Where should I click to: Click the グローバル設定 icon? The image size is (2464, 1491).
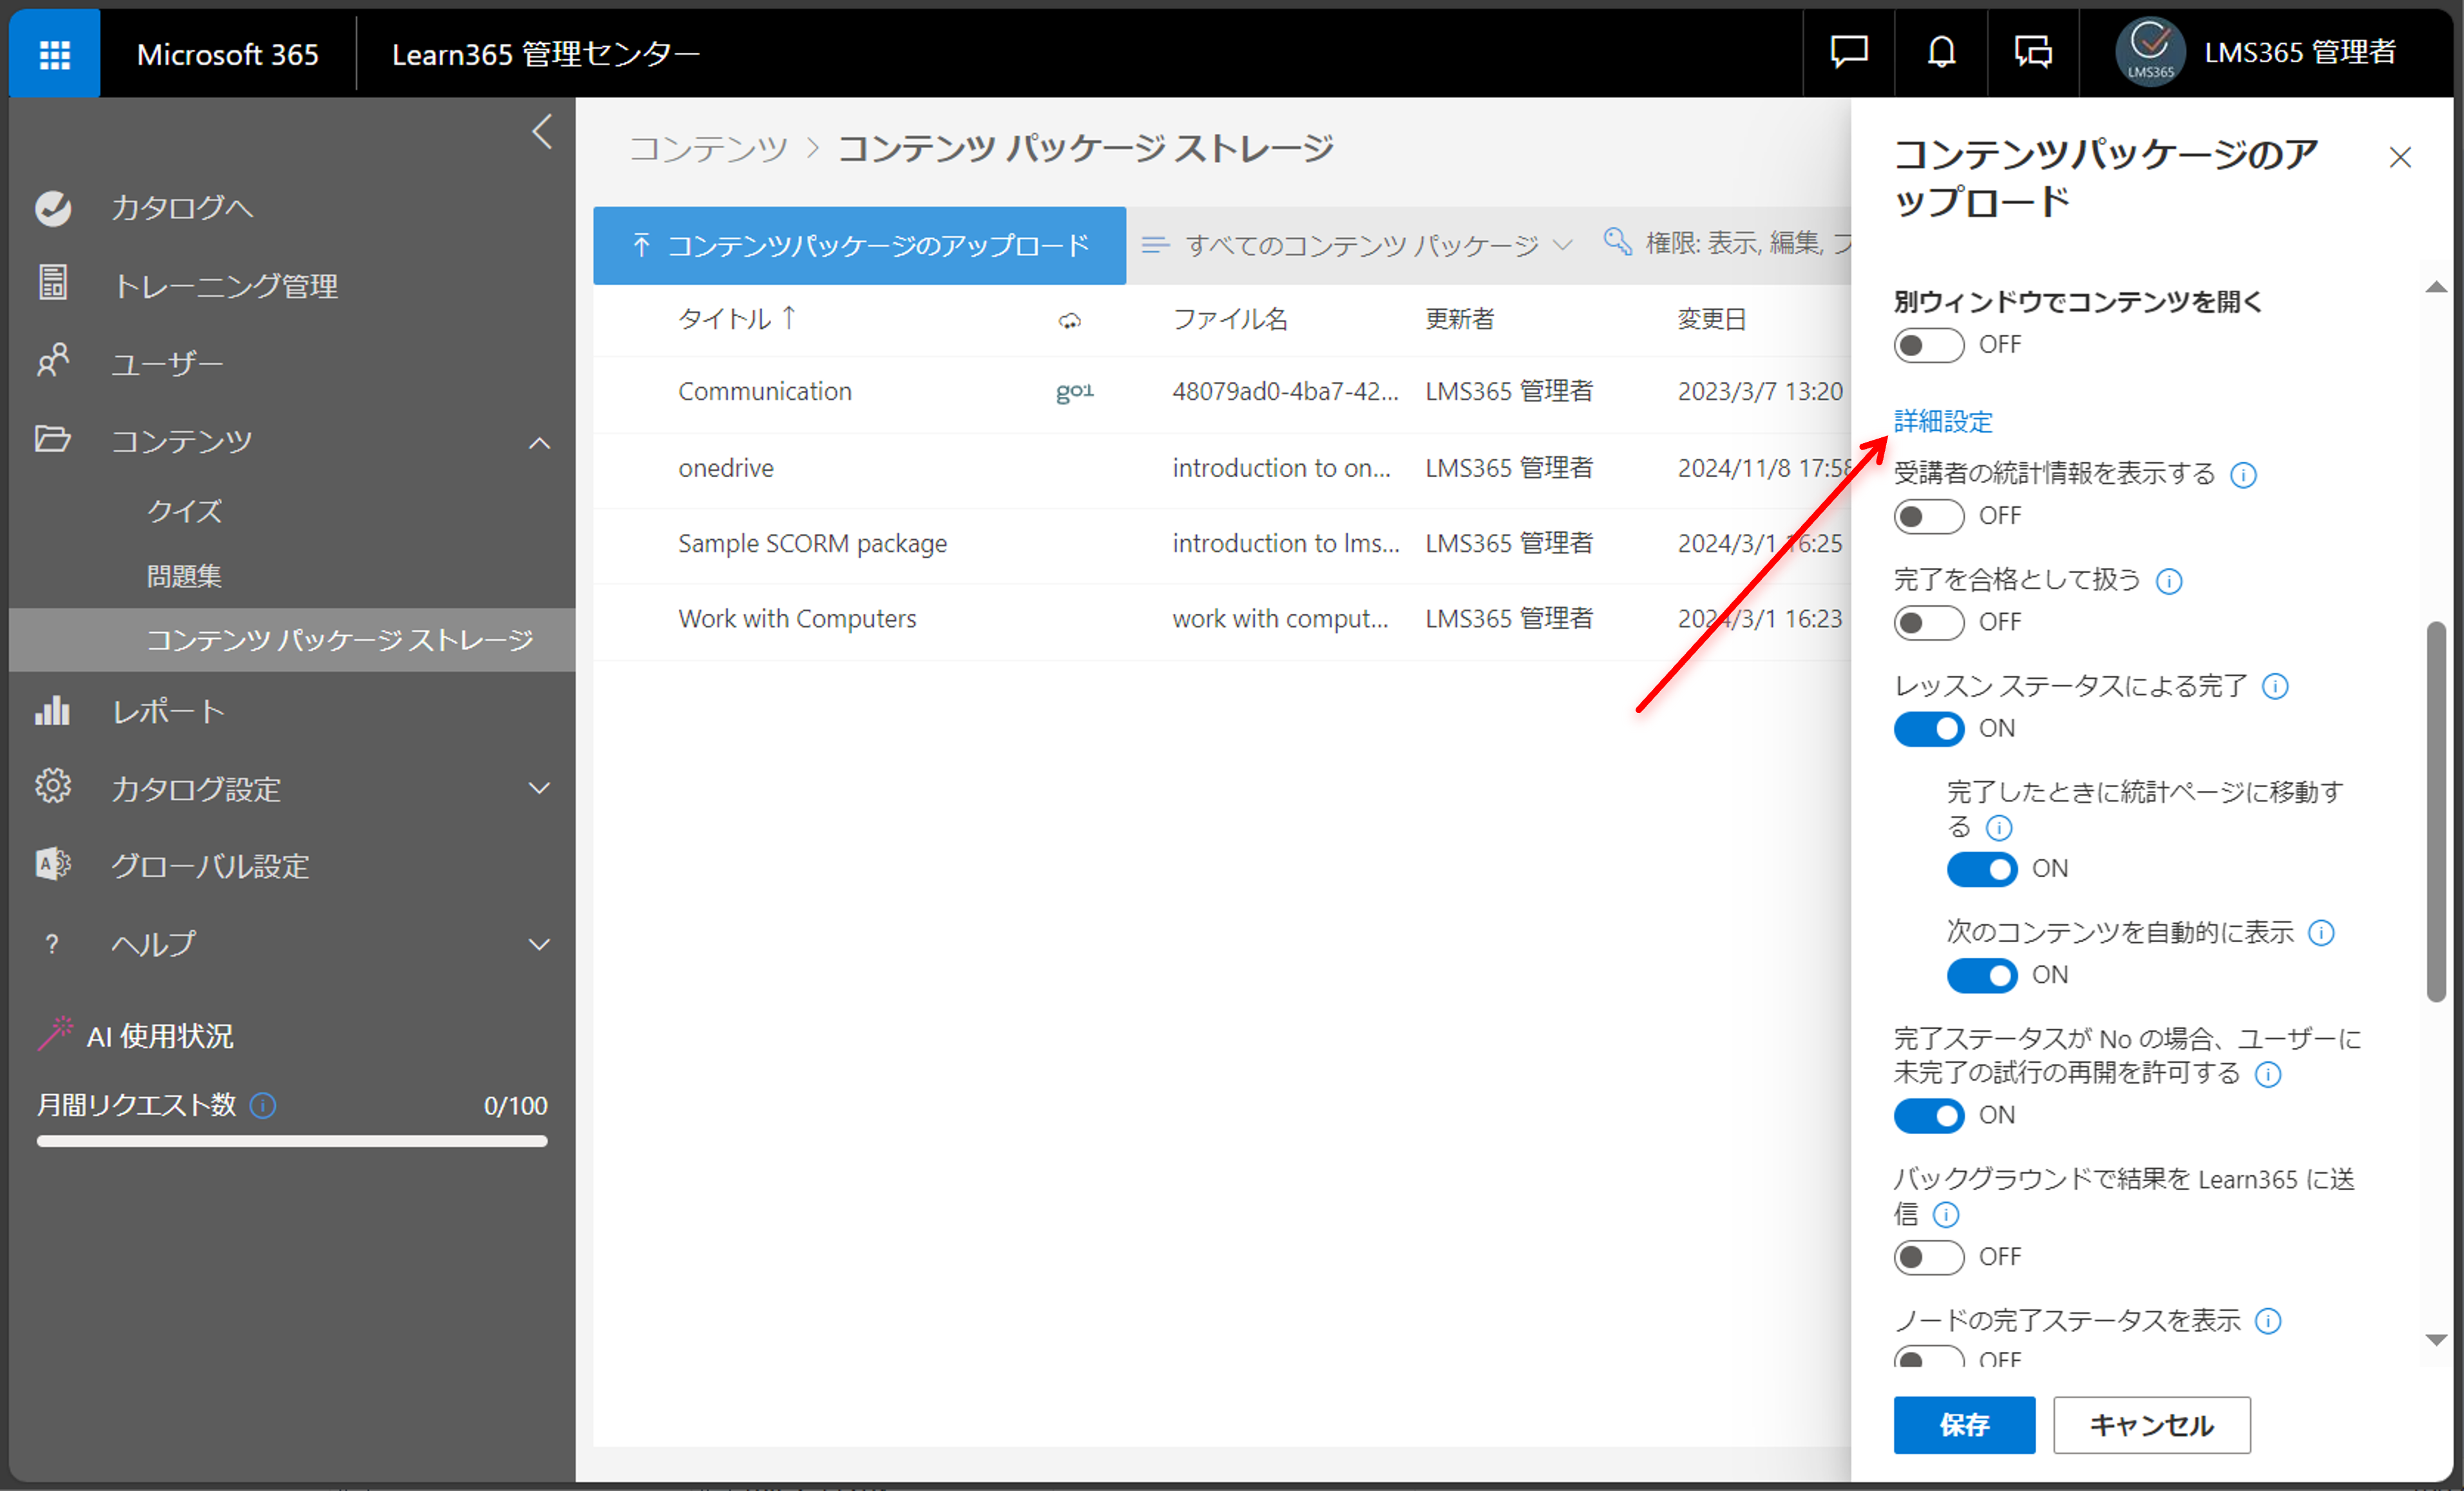(53, 864)
